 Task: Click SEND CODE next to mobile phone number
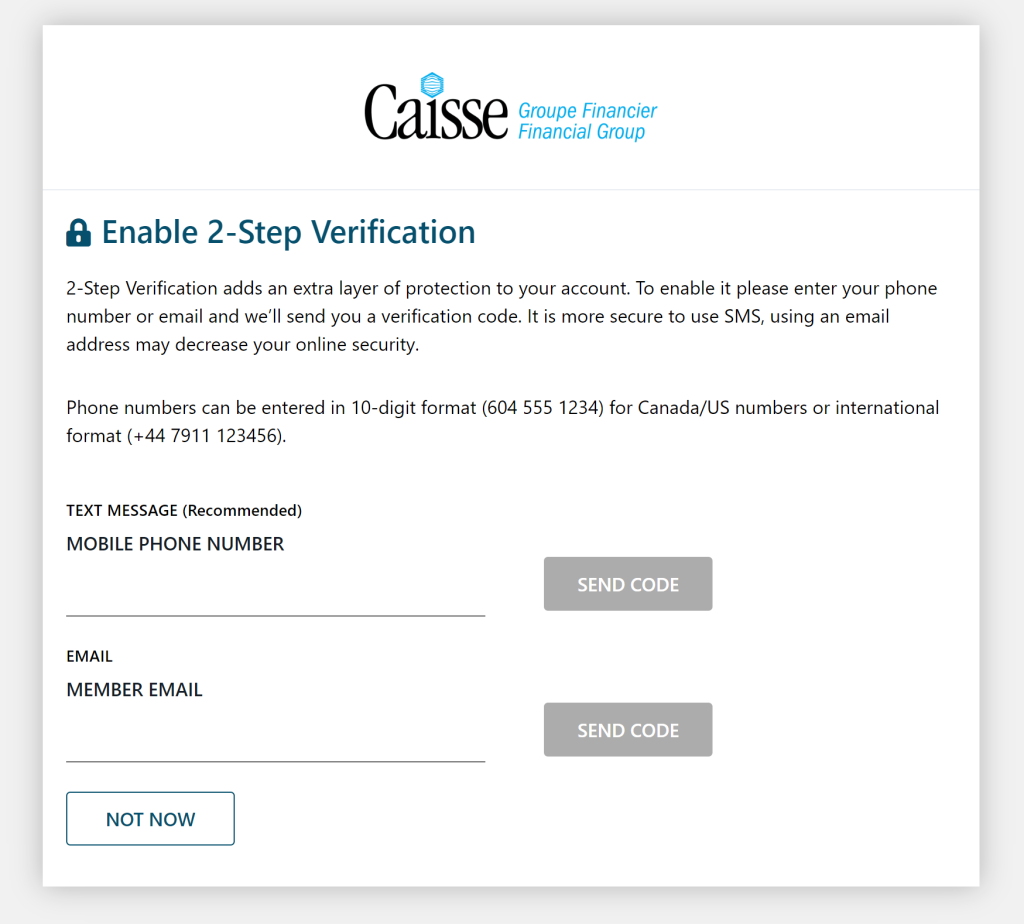coord(627,583)
